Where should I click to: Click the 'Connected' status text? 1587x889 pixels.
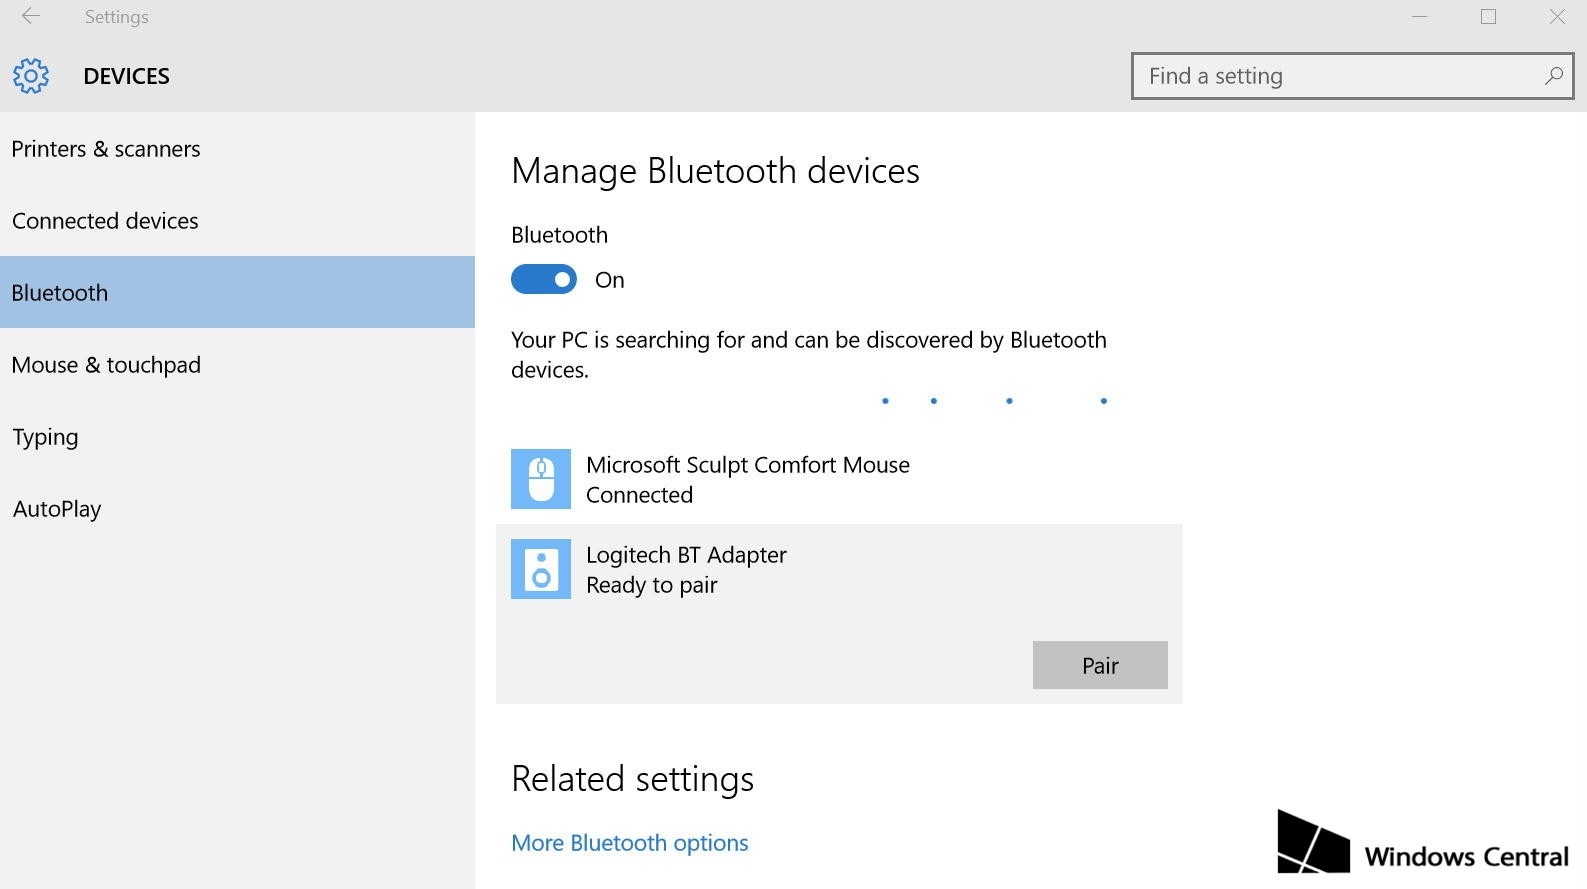coord(639,495)
